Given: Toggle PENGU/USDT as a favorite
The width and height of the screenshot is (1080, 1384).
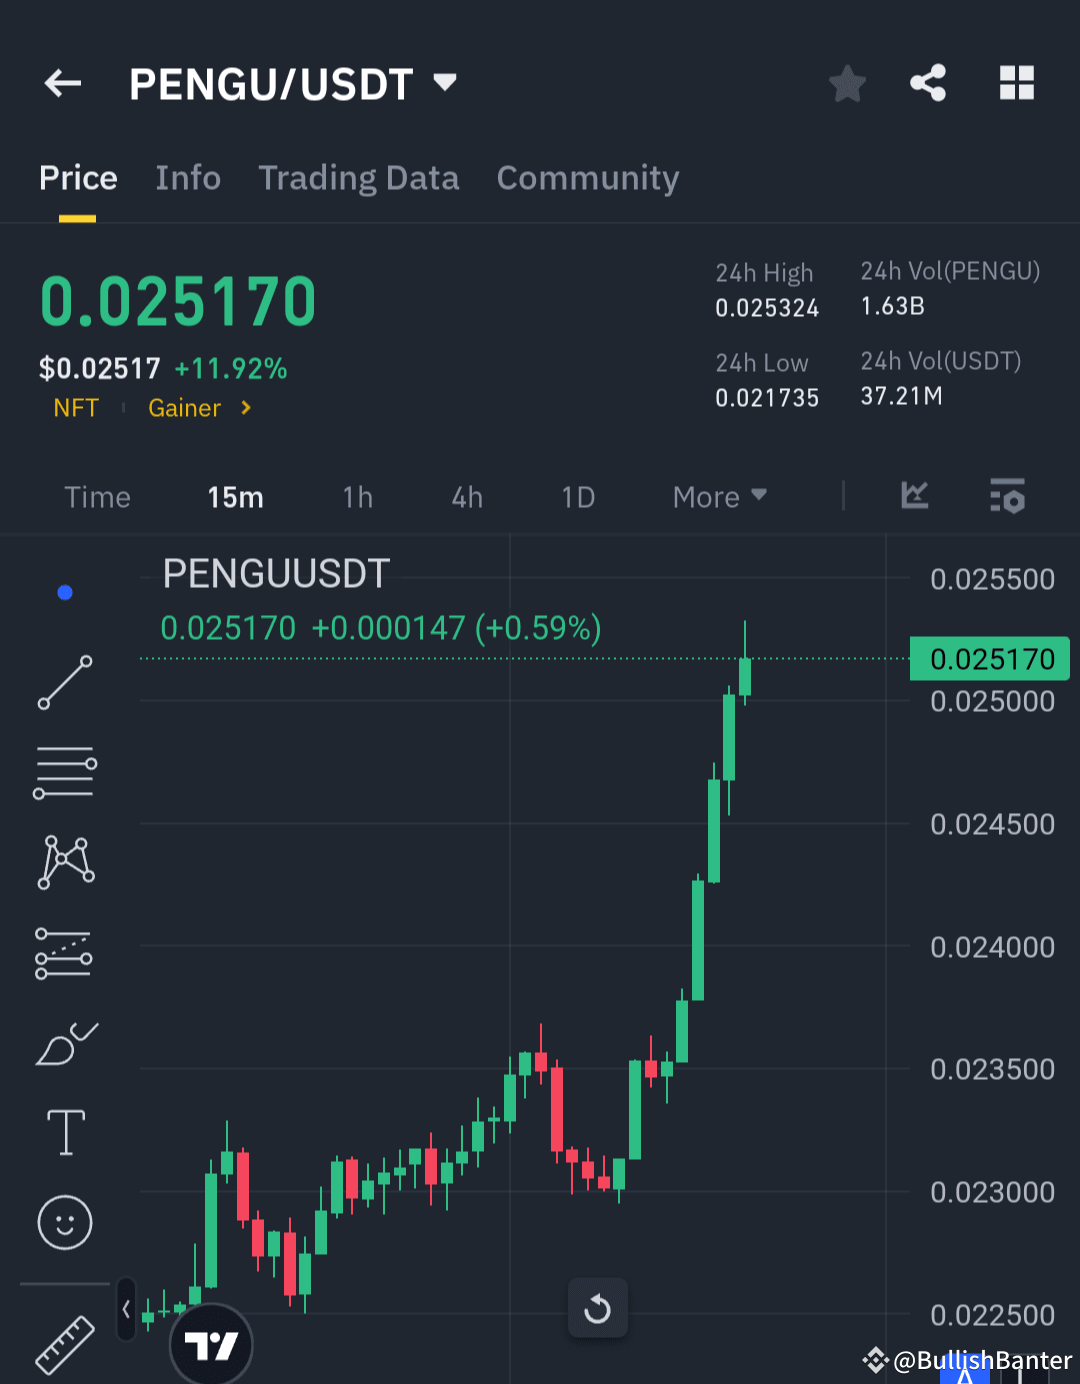Looking at the screenshot, I should pos(847,84).
